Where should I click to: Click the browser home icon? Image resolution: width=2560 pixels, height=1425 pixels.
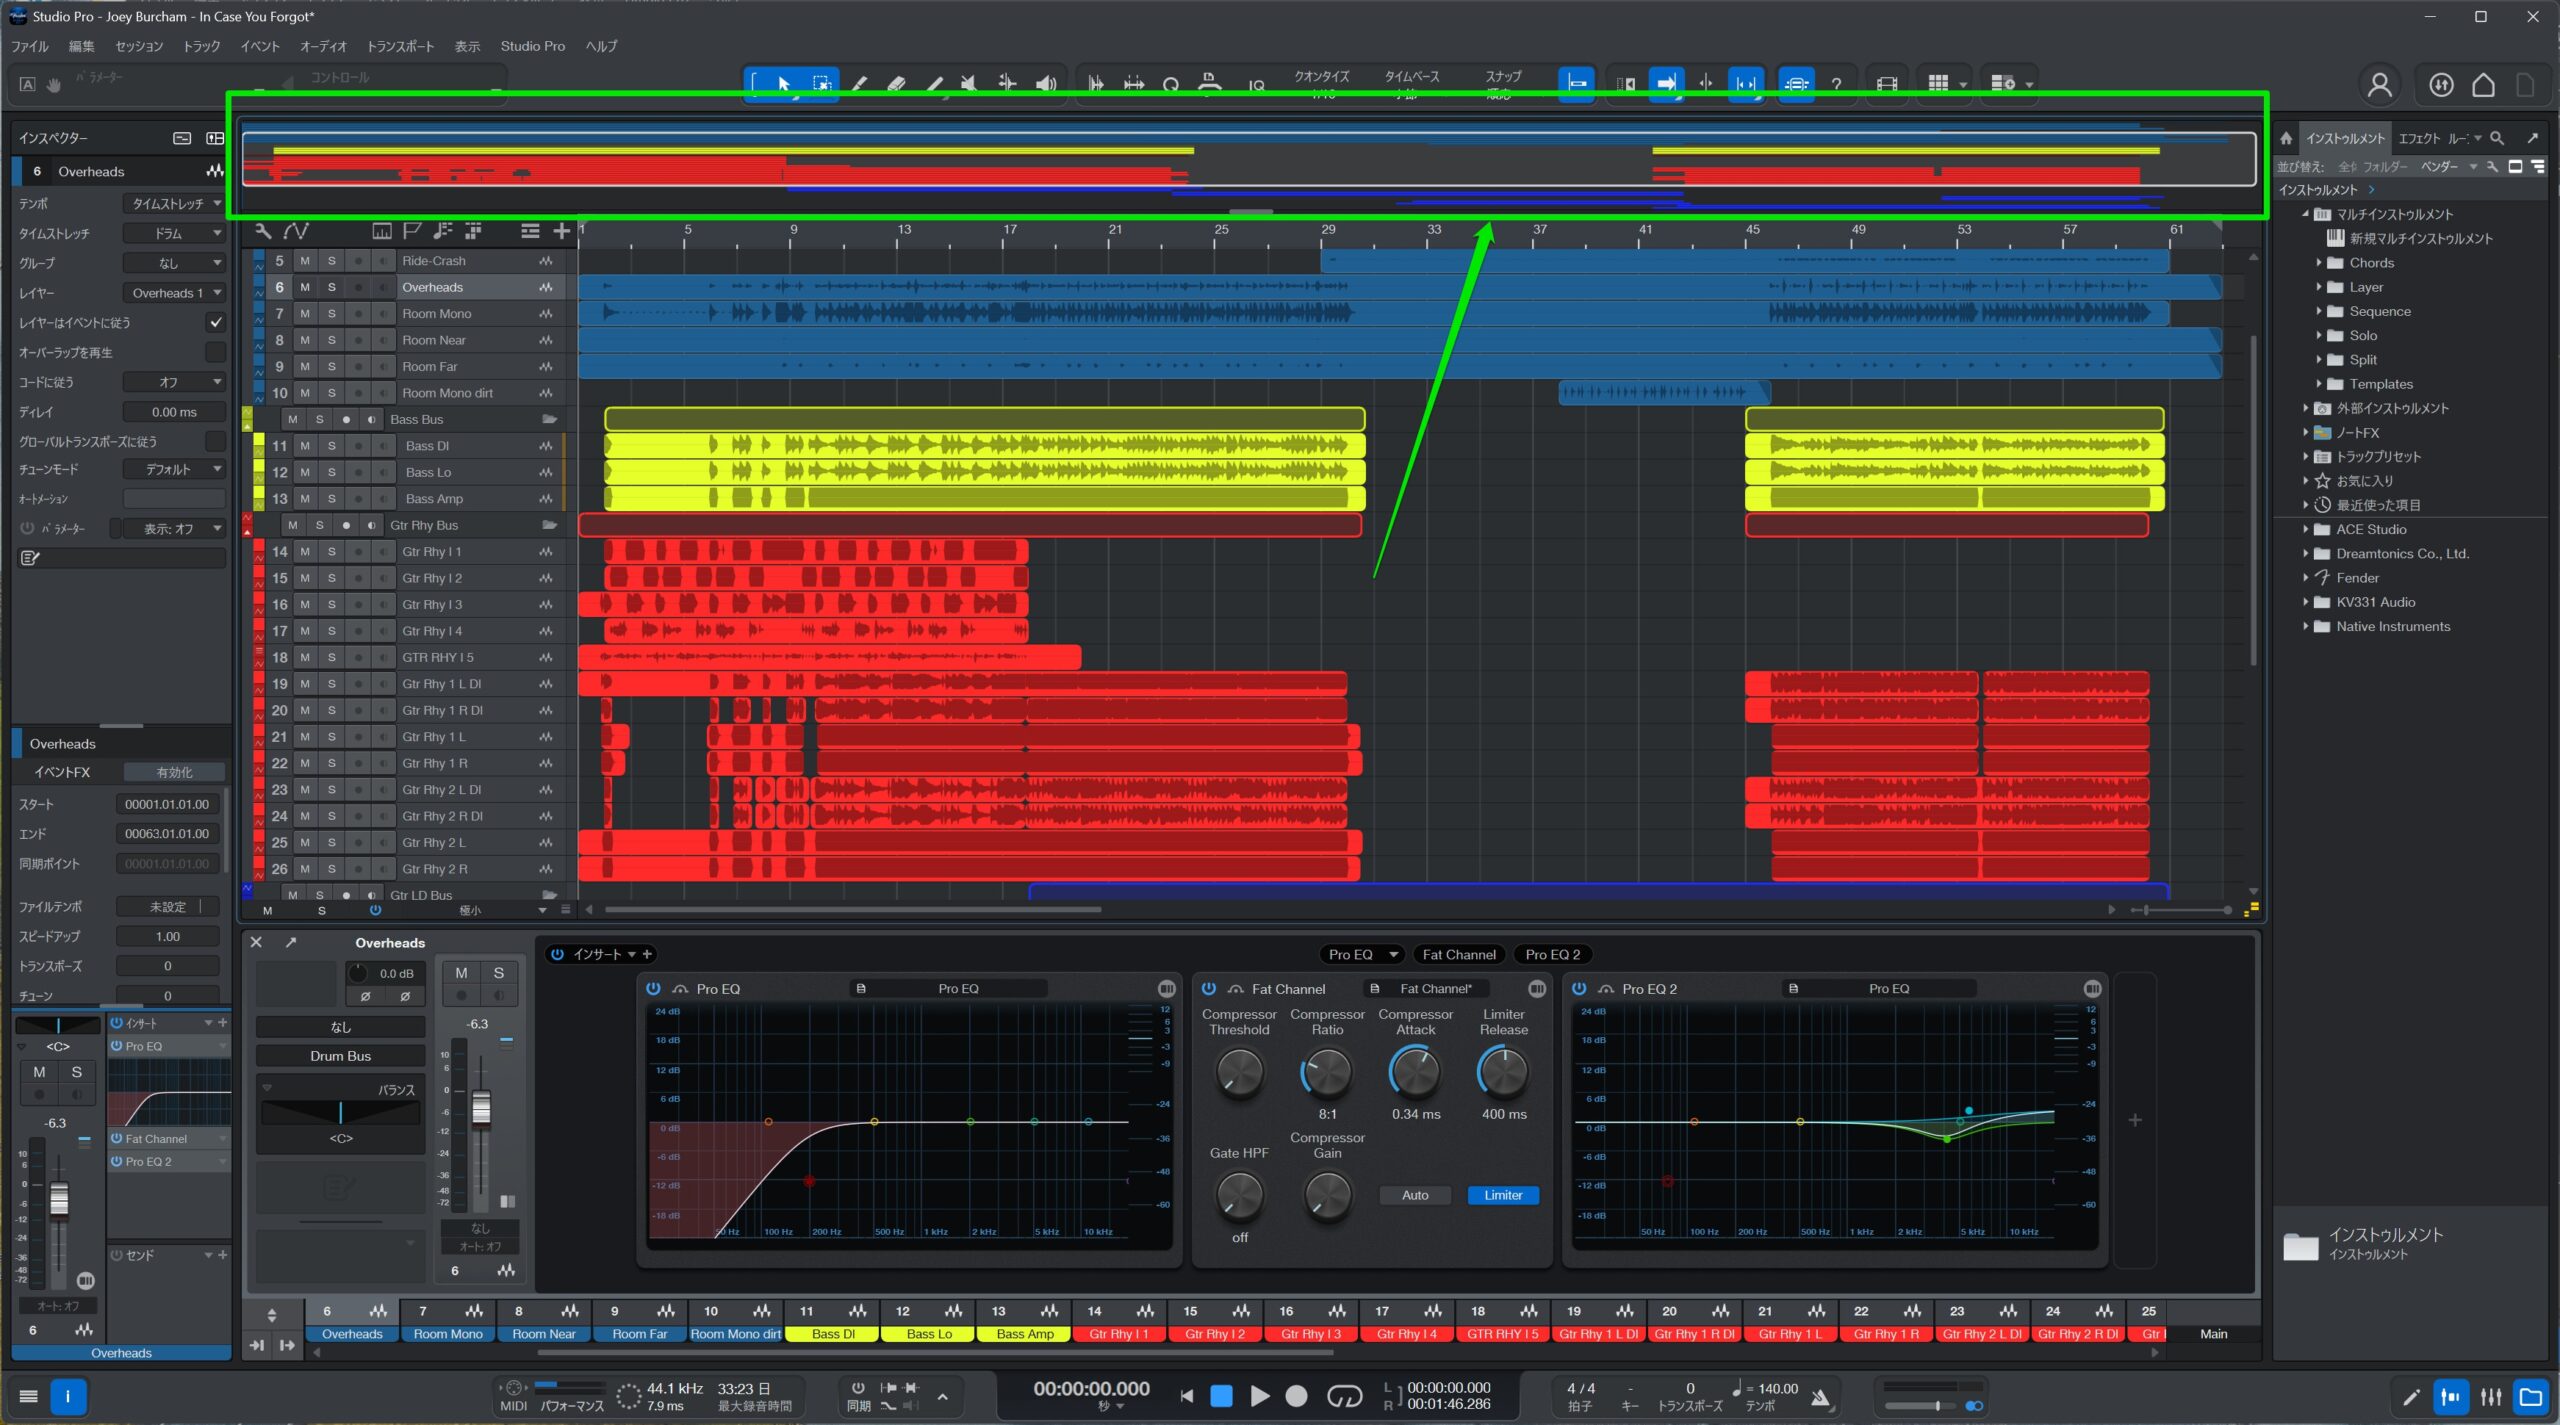(2286, 138)
